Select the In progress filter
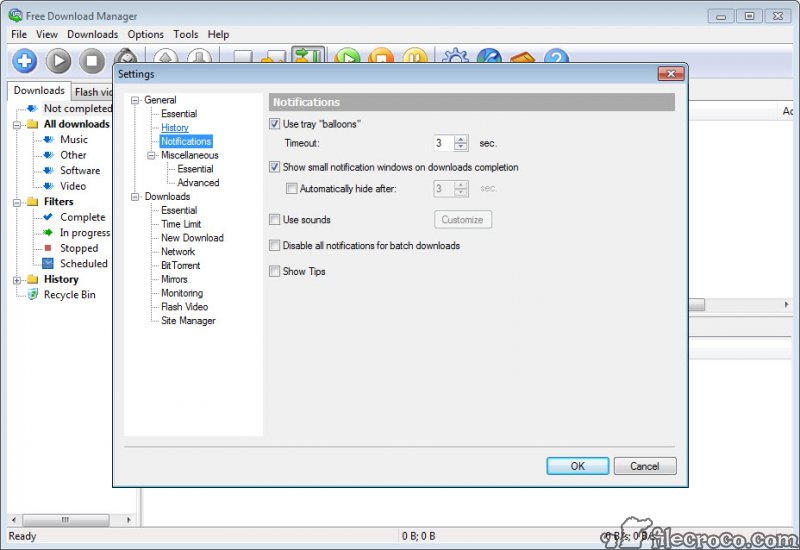The image size is (800, 550). pos(85,233)
